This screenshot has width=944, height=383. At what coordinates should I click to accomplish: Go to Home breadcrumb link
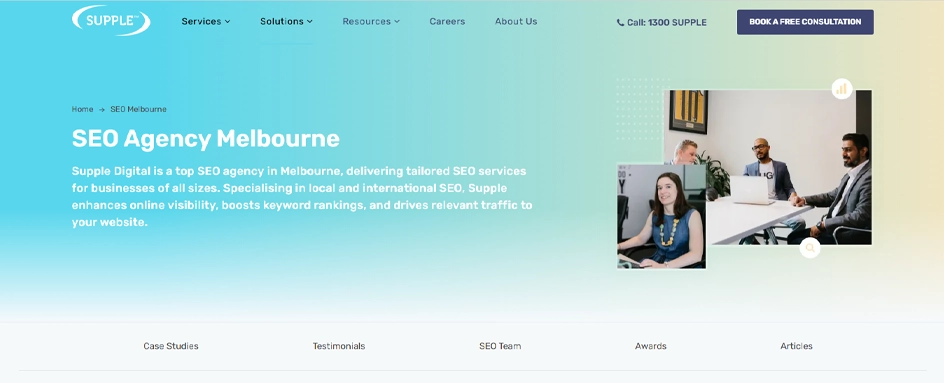82,109
